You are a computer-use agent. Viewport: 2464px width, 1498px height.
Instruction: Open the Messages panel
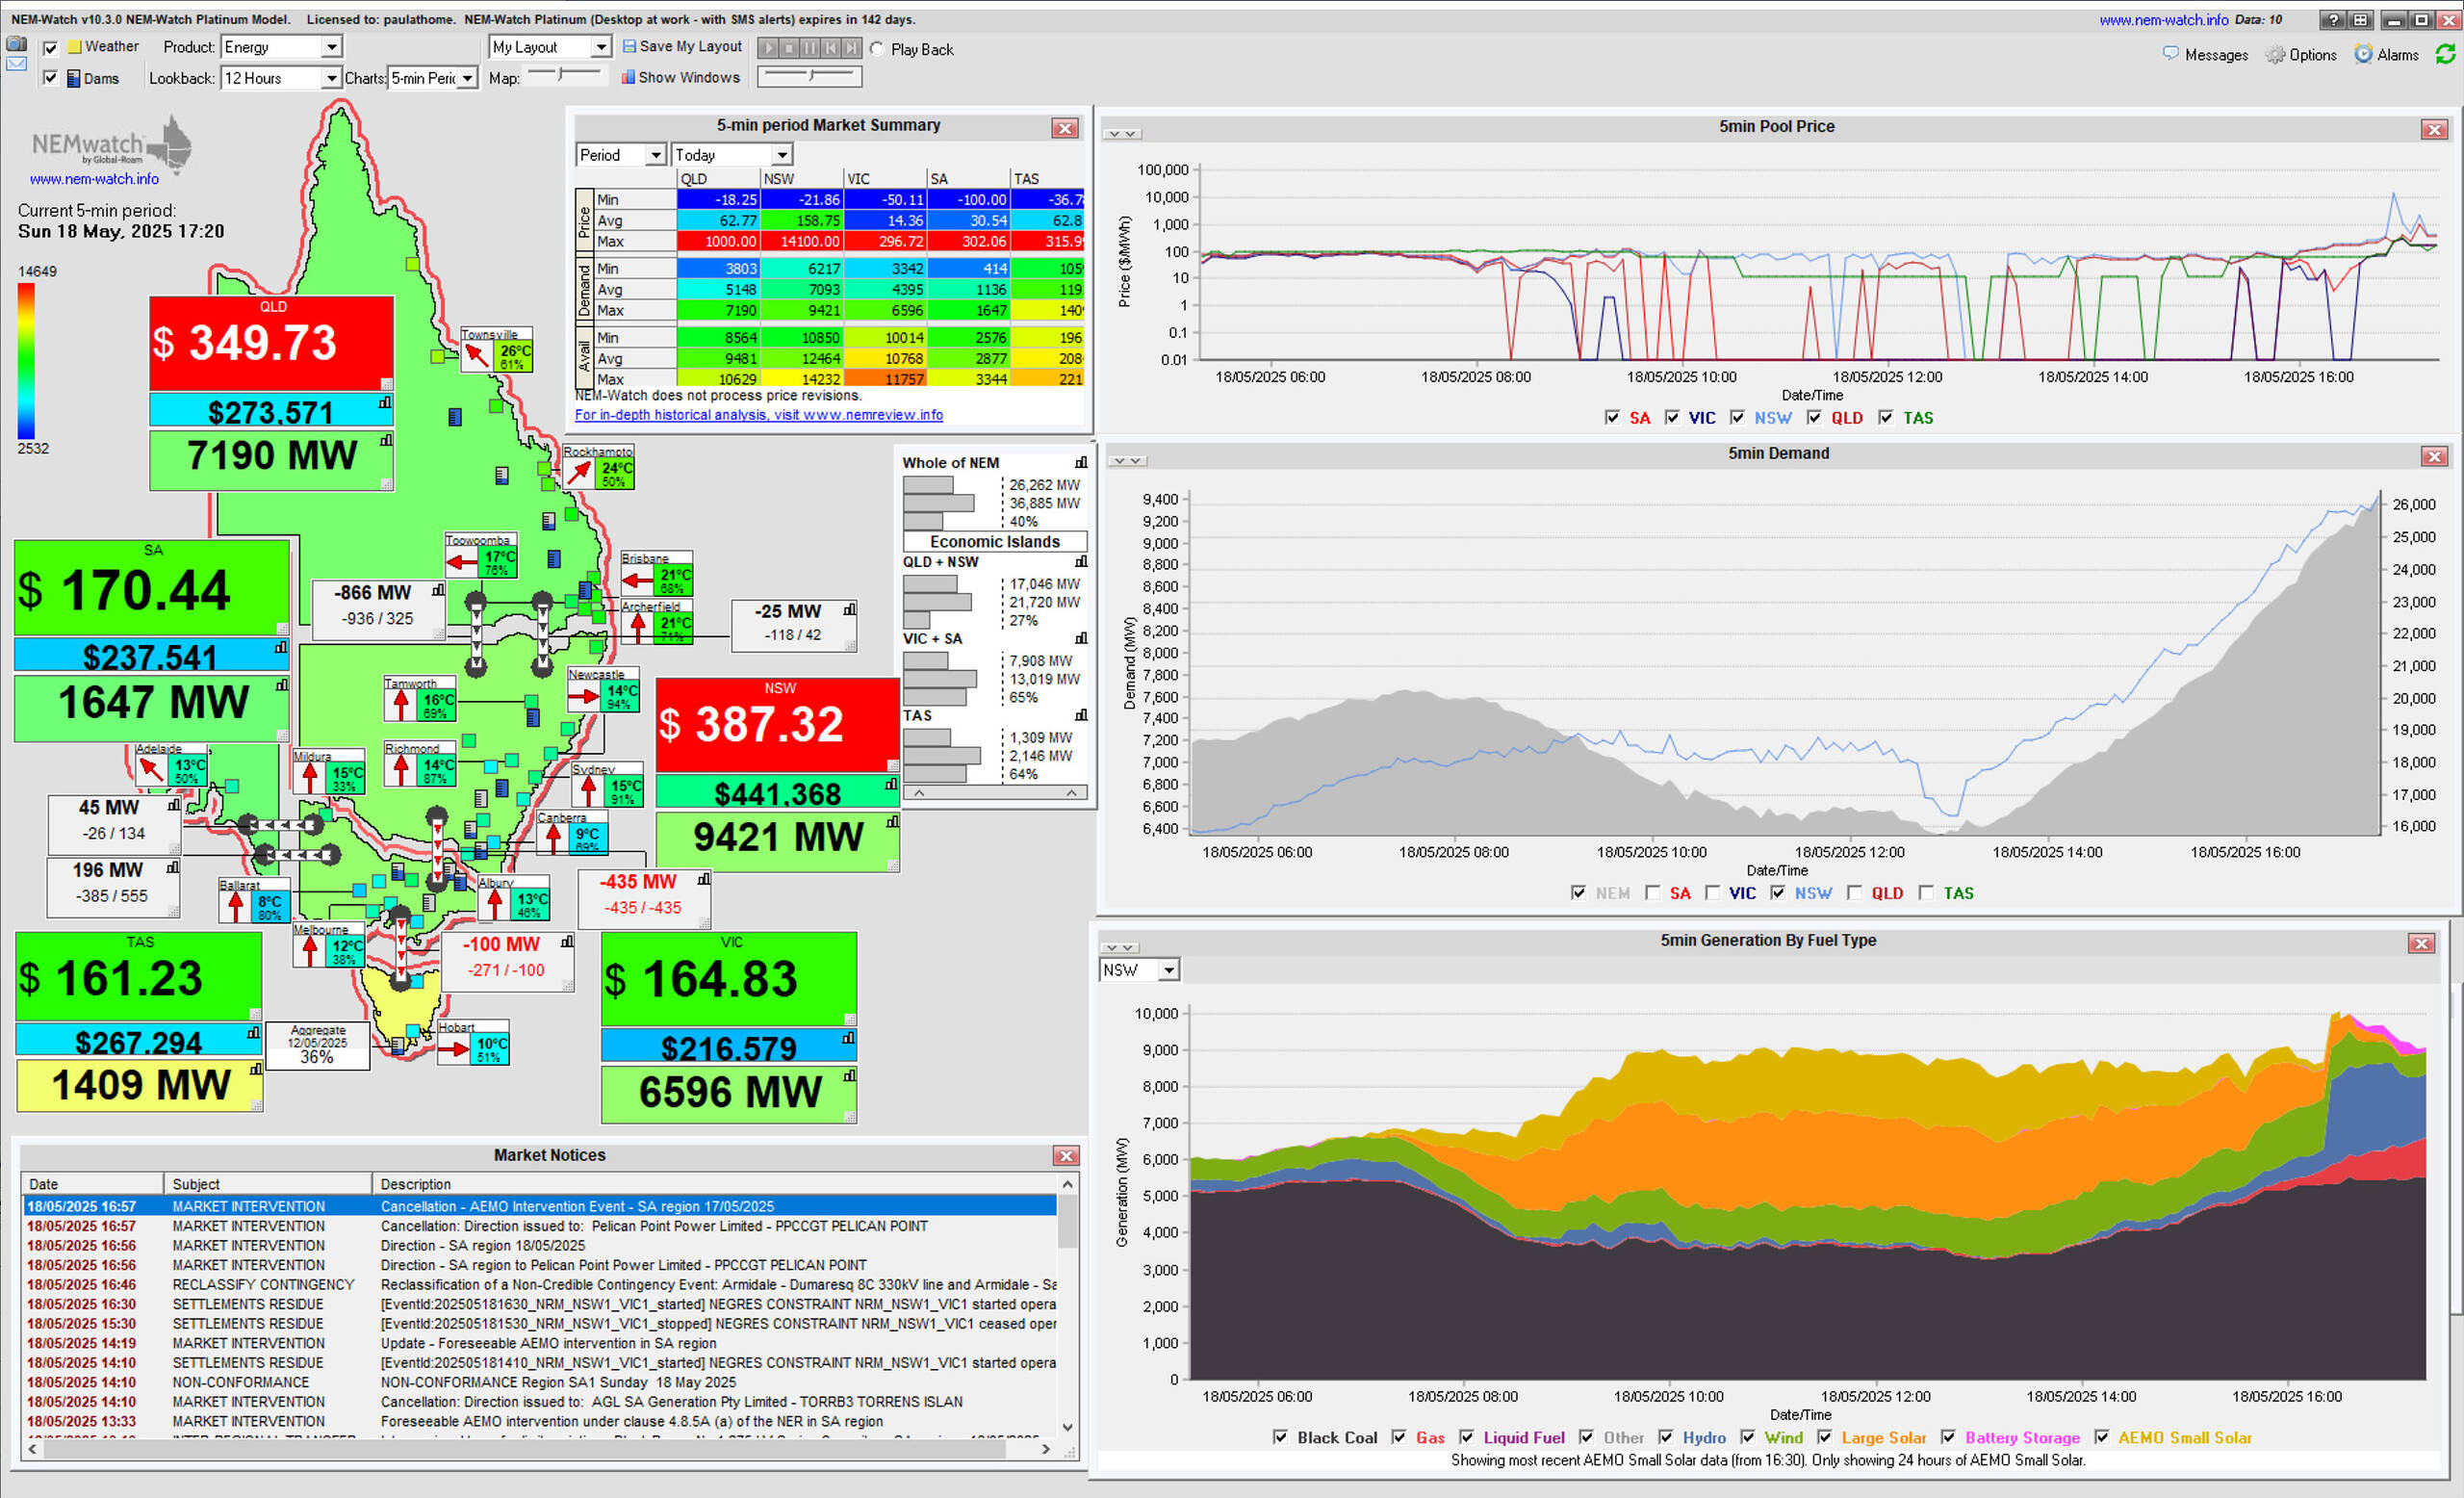pos(2205,54)
